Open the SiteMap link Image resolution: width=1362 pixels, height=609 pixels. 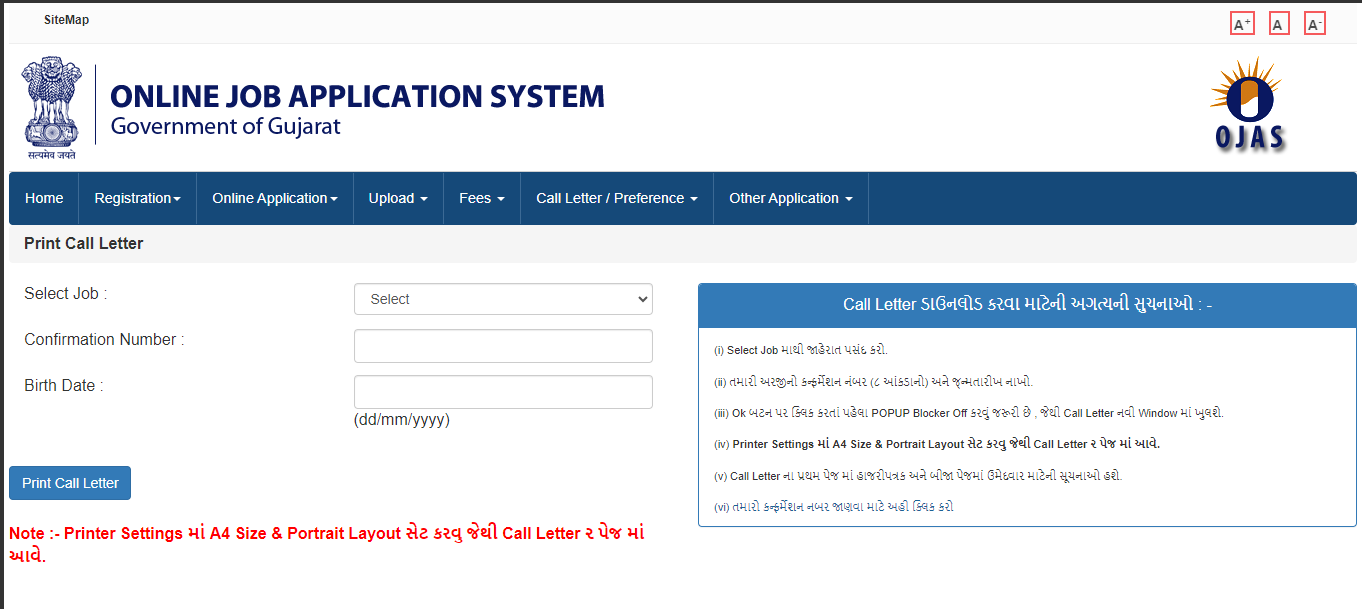pyautogui.click(x=66, y=20)
